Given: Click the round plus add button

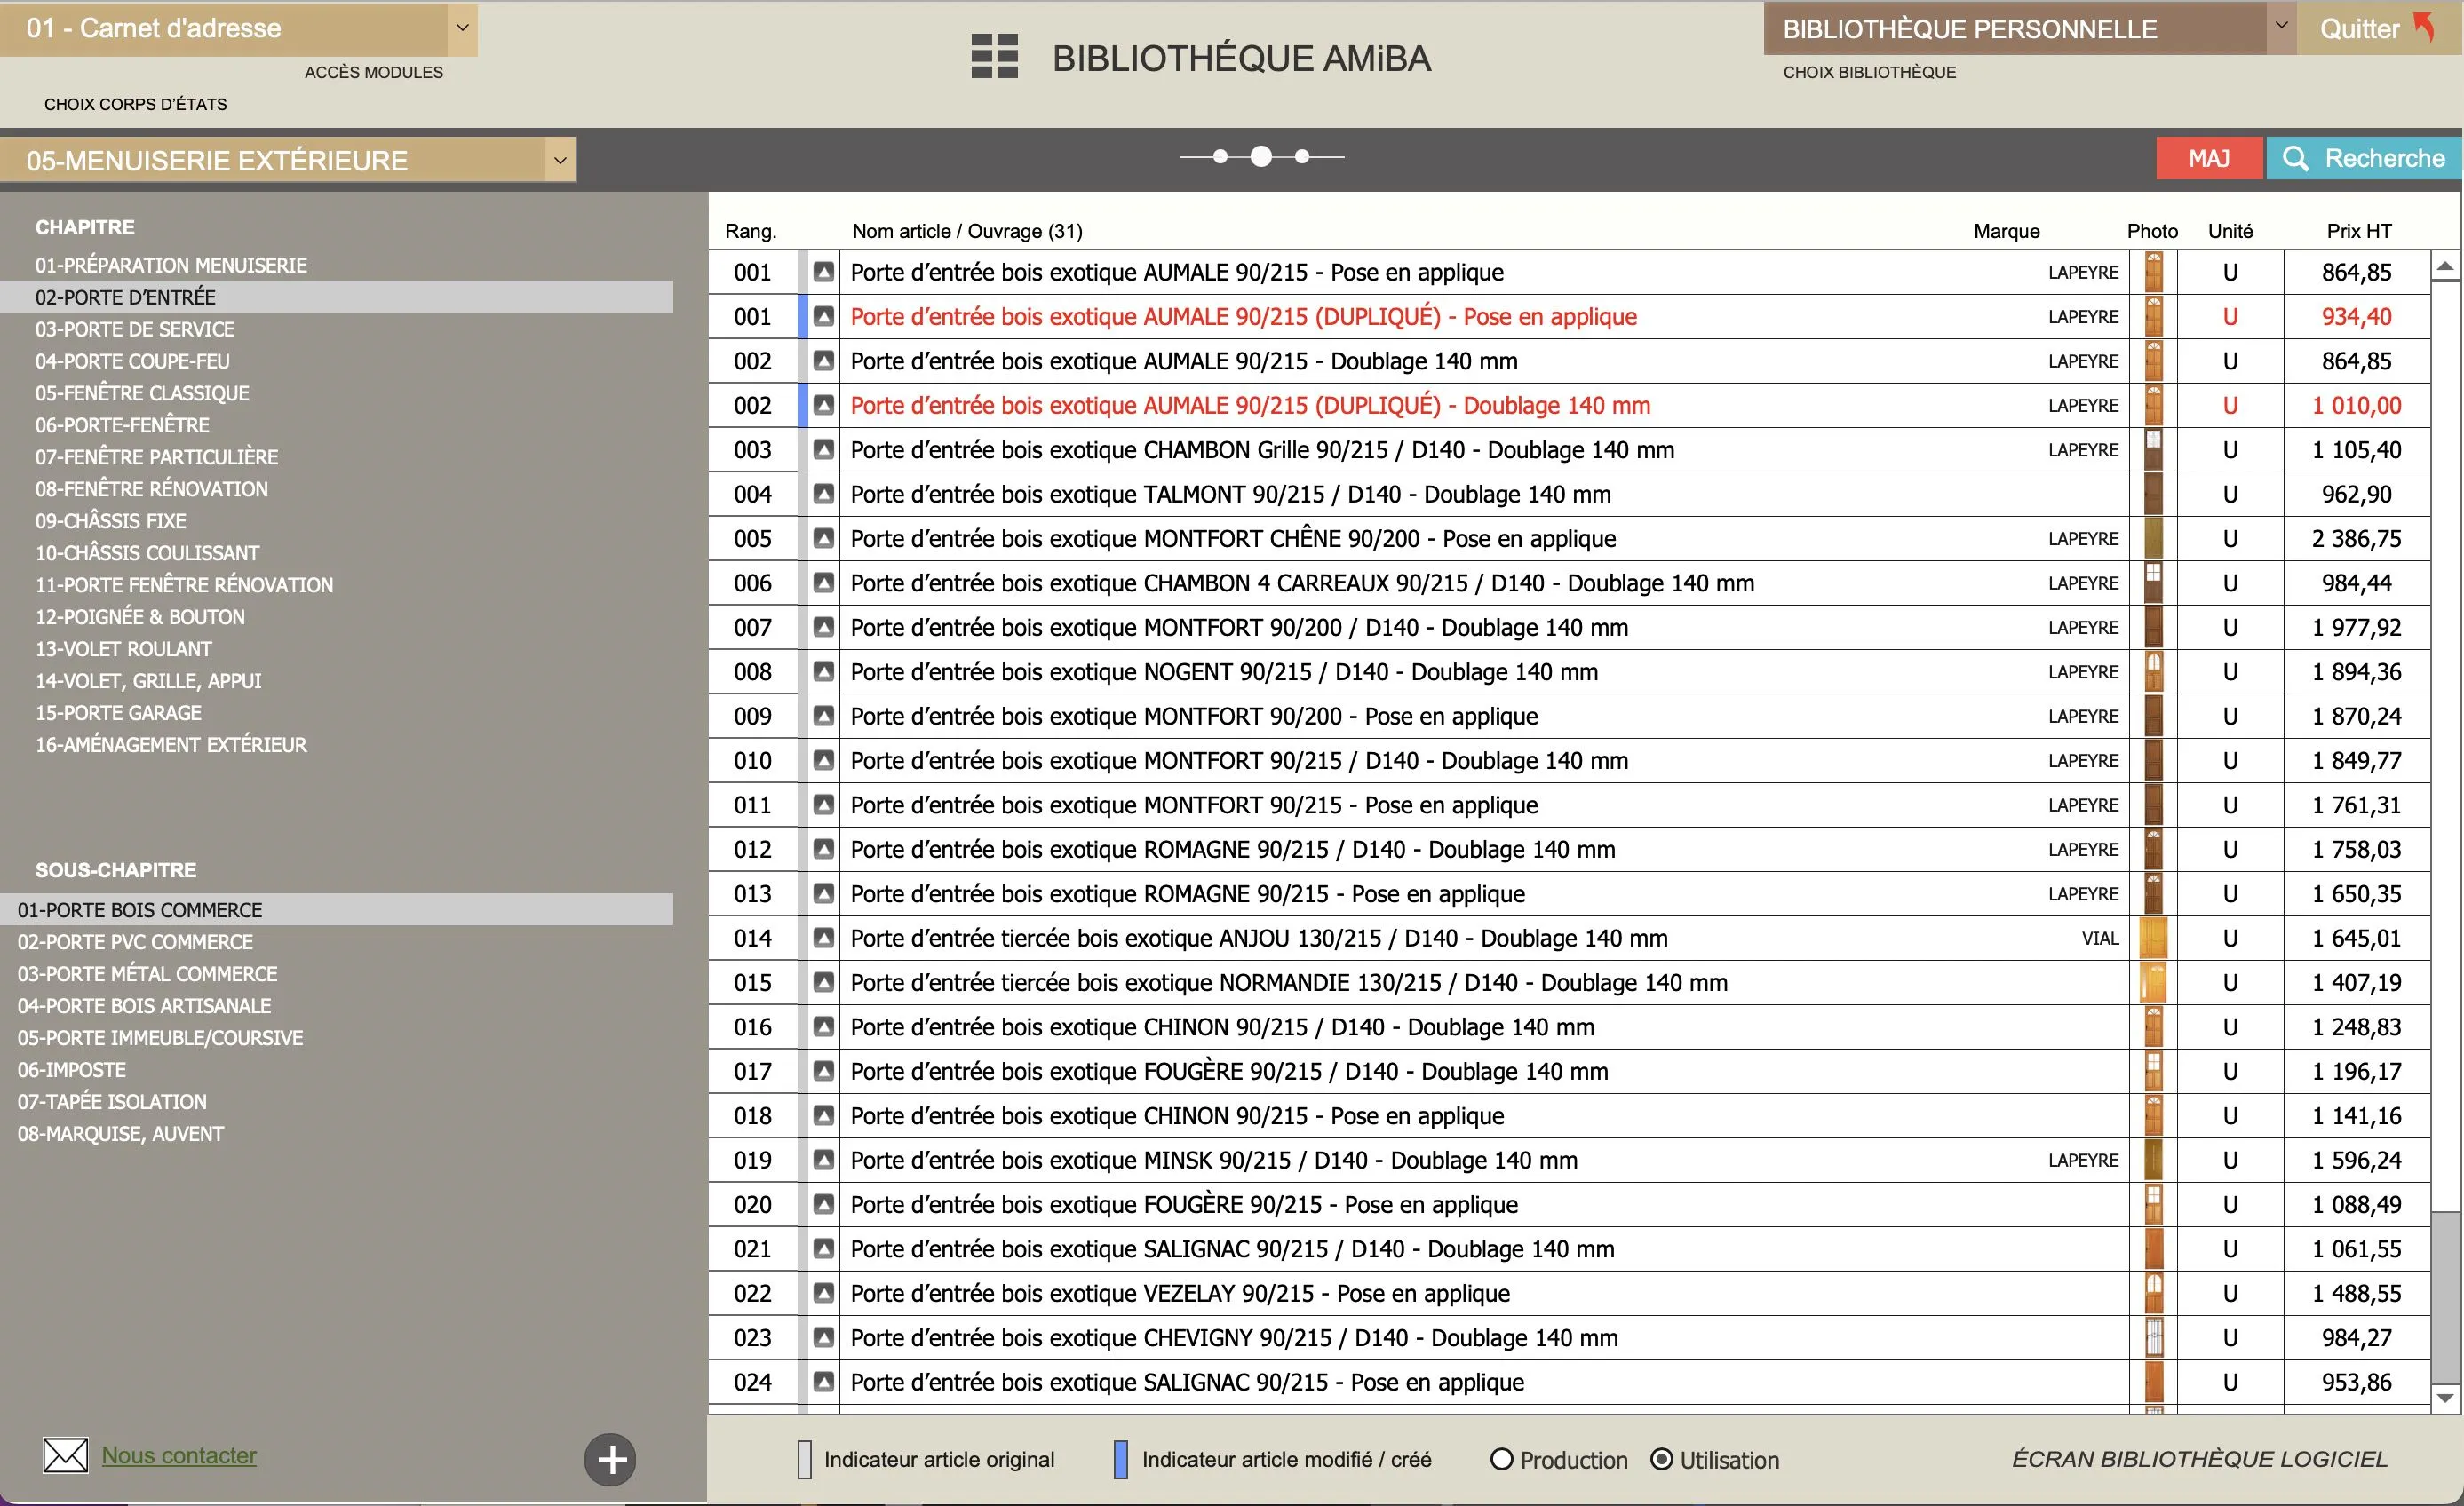Looking at the screenshot, I should [610, 1459].
